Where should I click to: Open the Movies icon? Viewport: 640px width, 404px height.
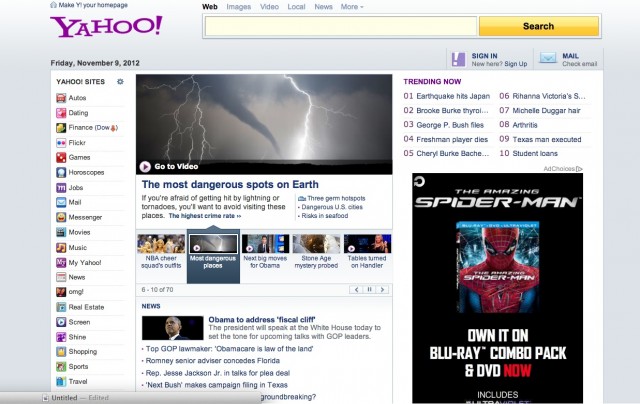pyautogui.click(x=61, y=232)
